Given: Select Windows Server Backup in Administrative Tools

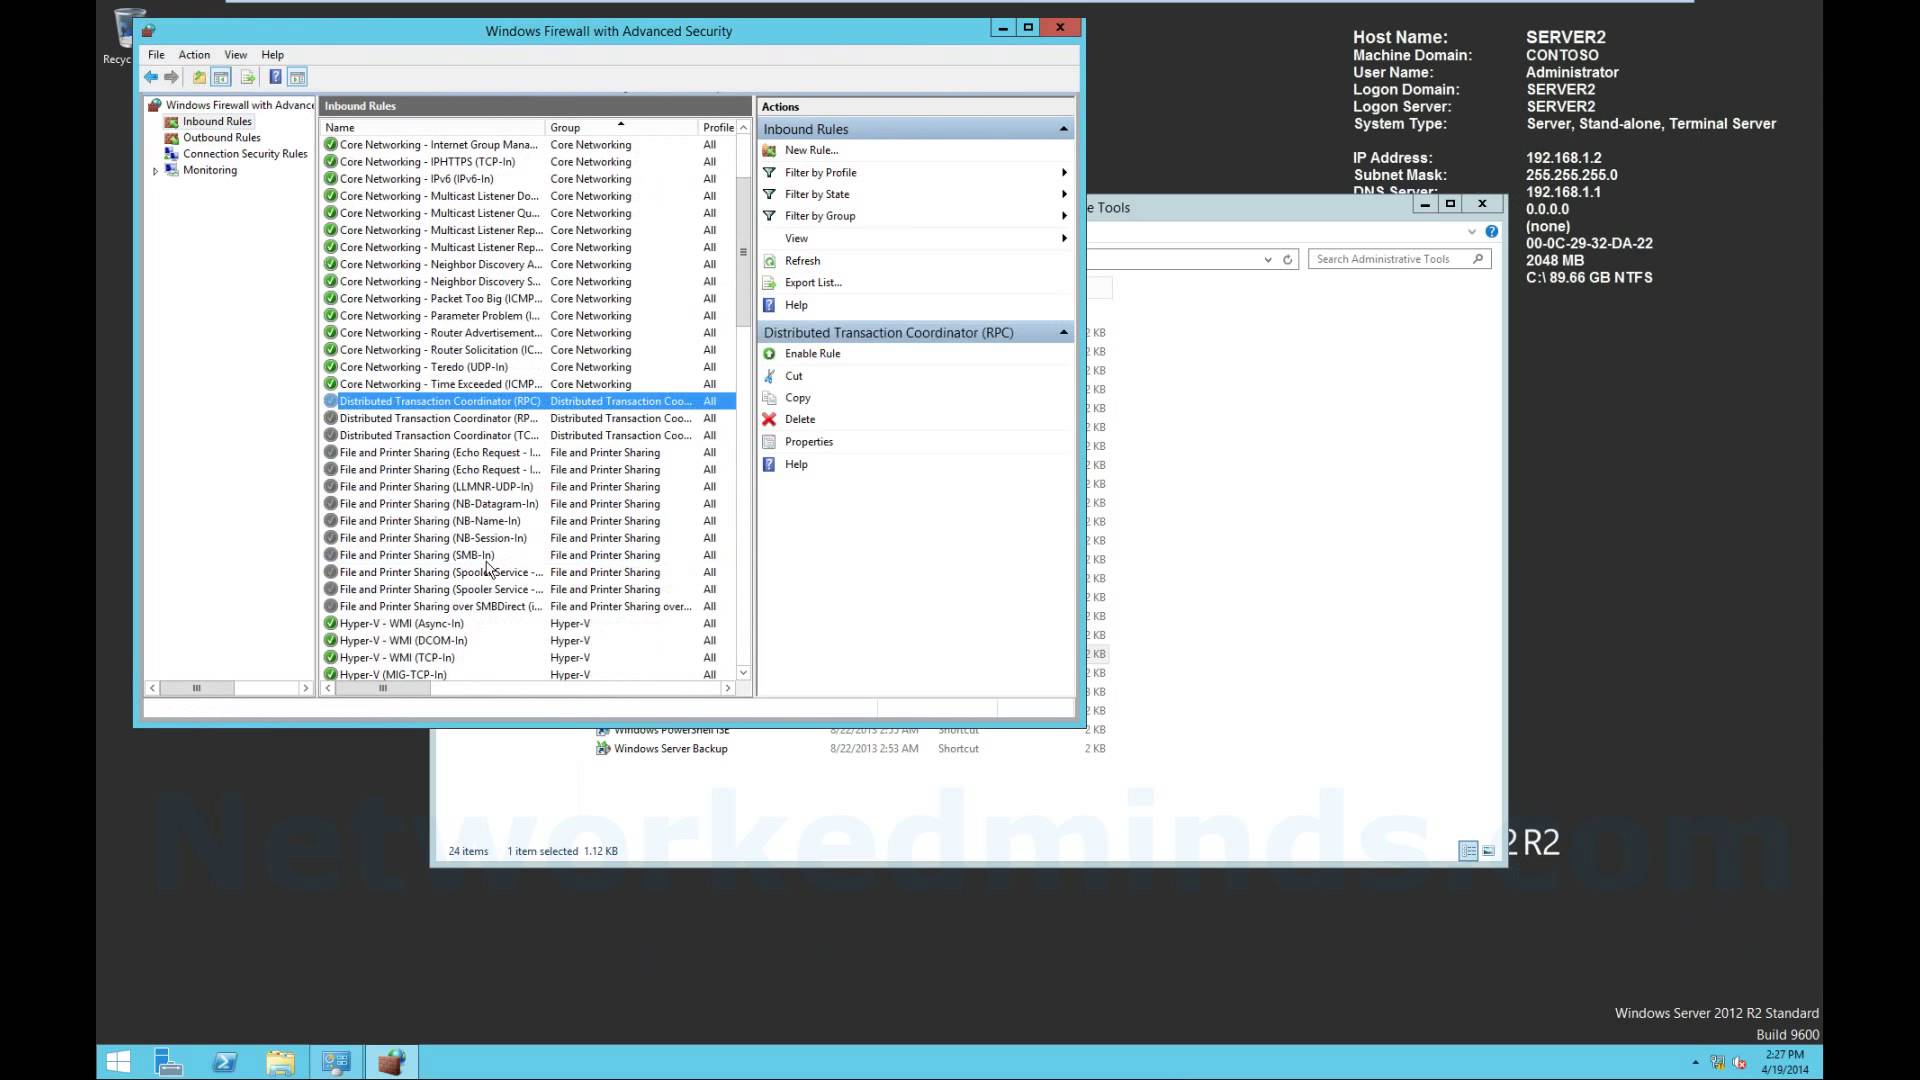Looking at the screenshot, I should pyautogui.click(x=670, y=749).
